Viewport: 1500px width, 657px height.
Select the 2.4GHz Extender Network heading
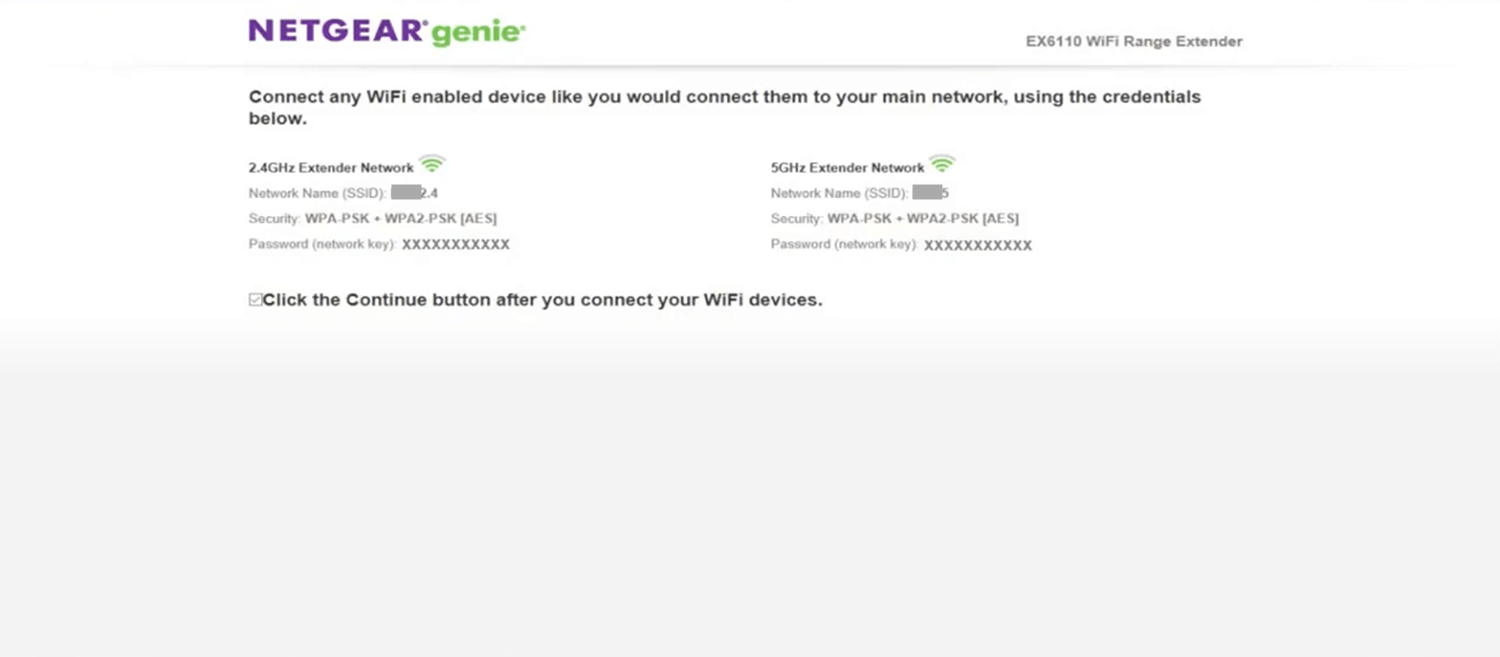pyautogui.click(x=331, y=168)
